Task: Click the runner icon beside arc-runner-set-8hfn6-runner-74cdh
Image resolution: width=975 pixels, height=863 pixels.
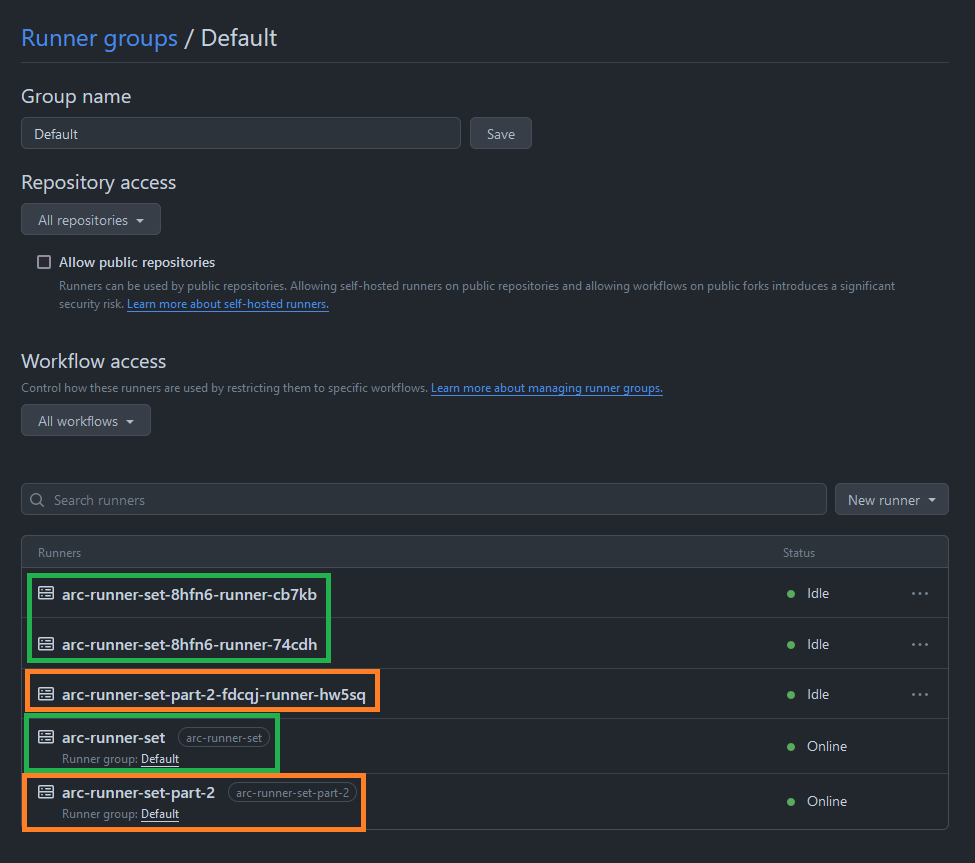Action: [x=46, y=644]
